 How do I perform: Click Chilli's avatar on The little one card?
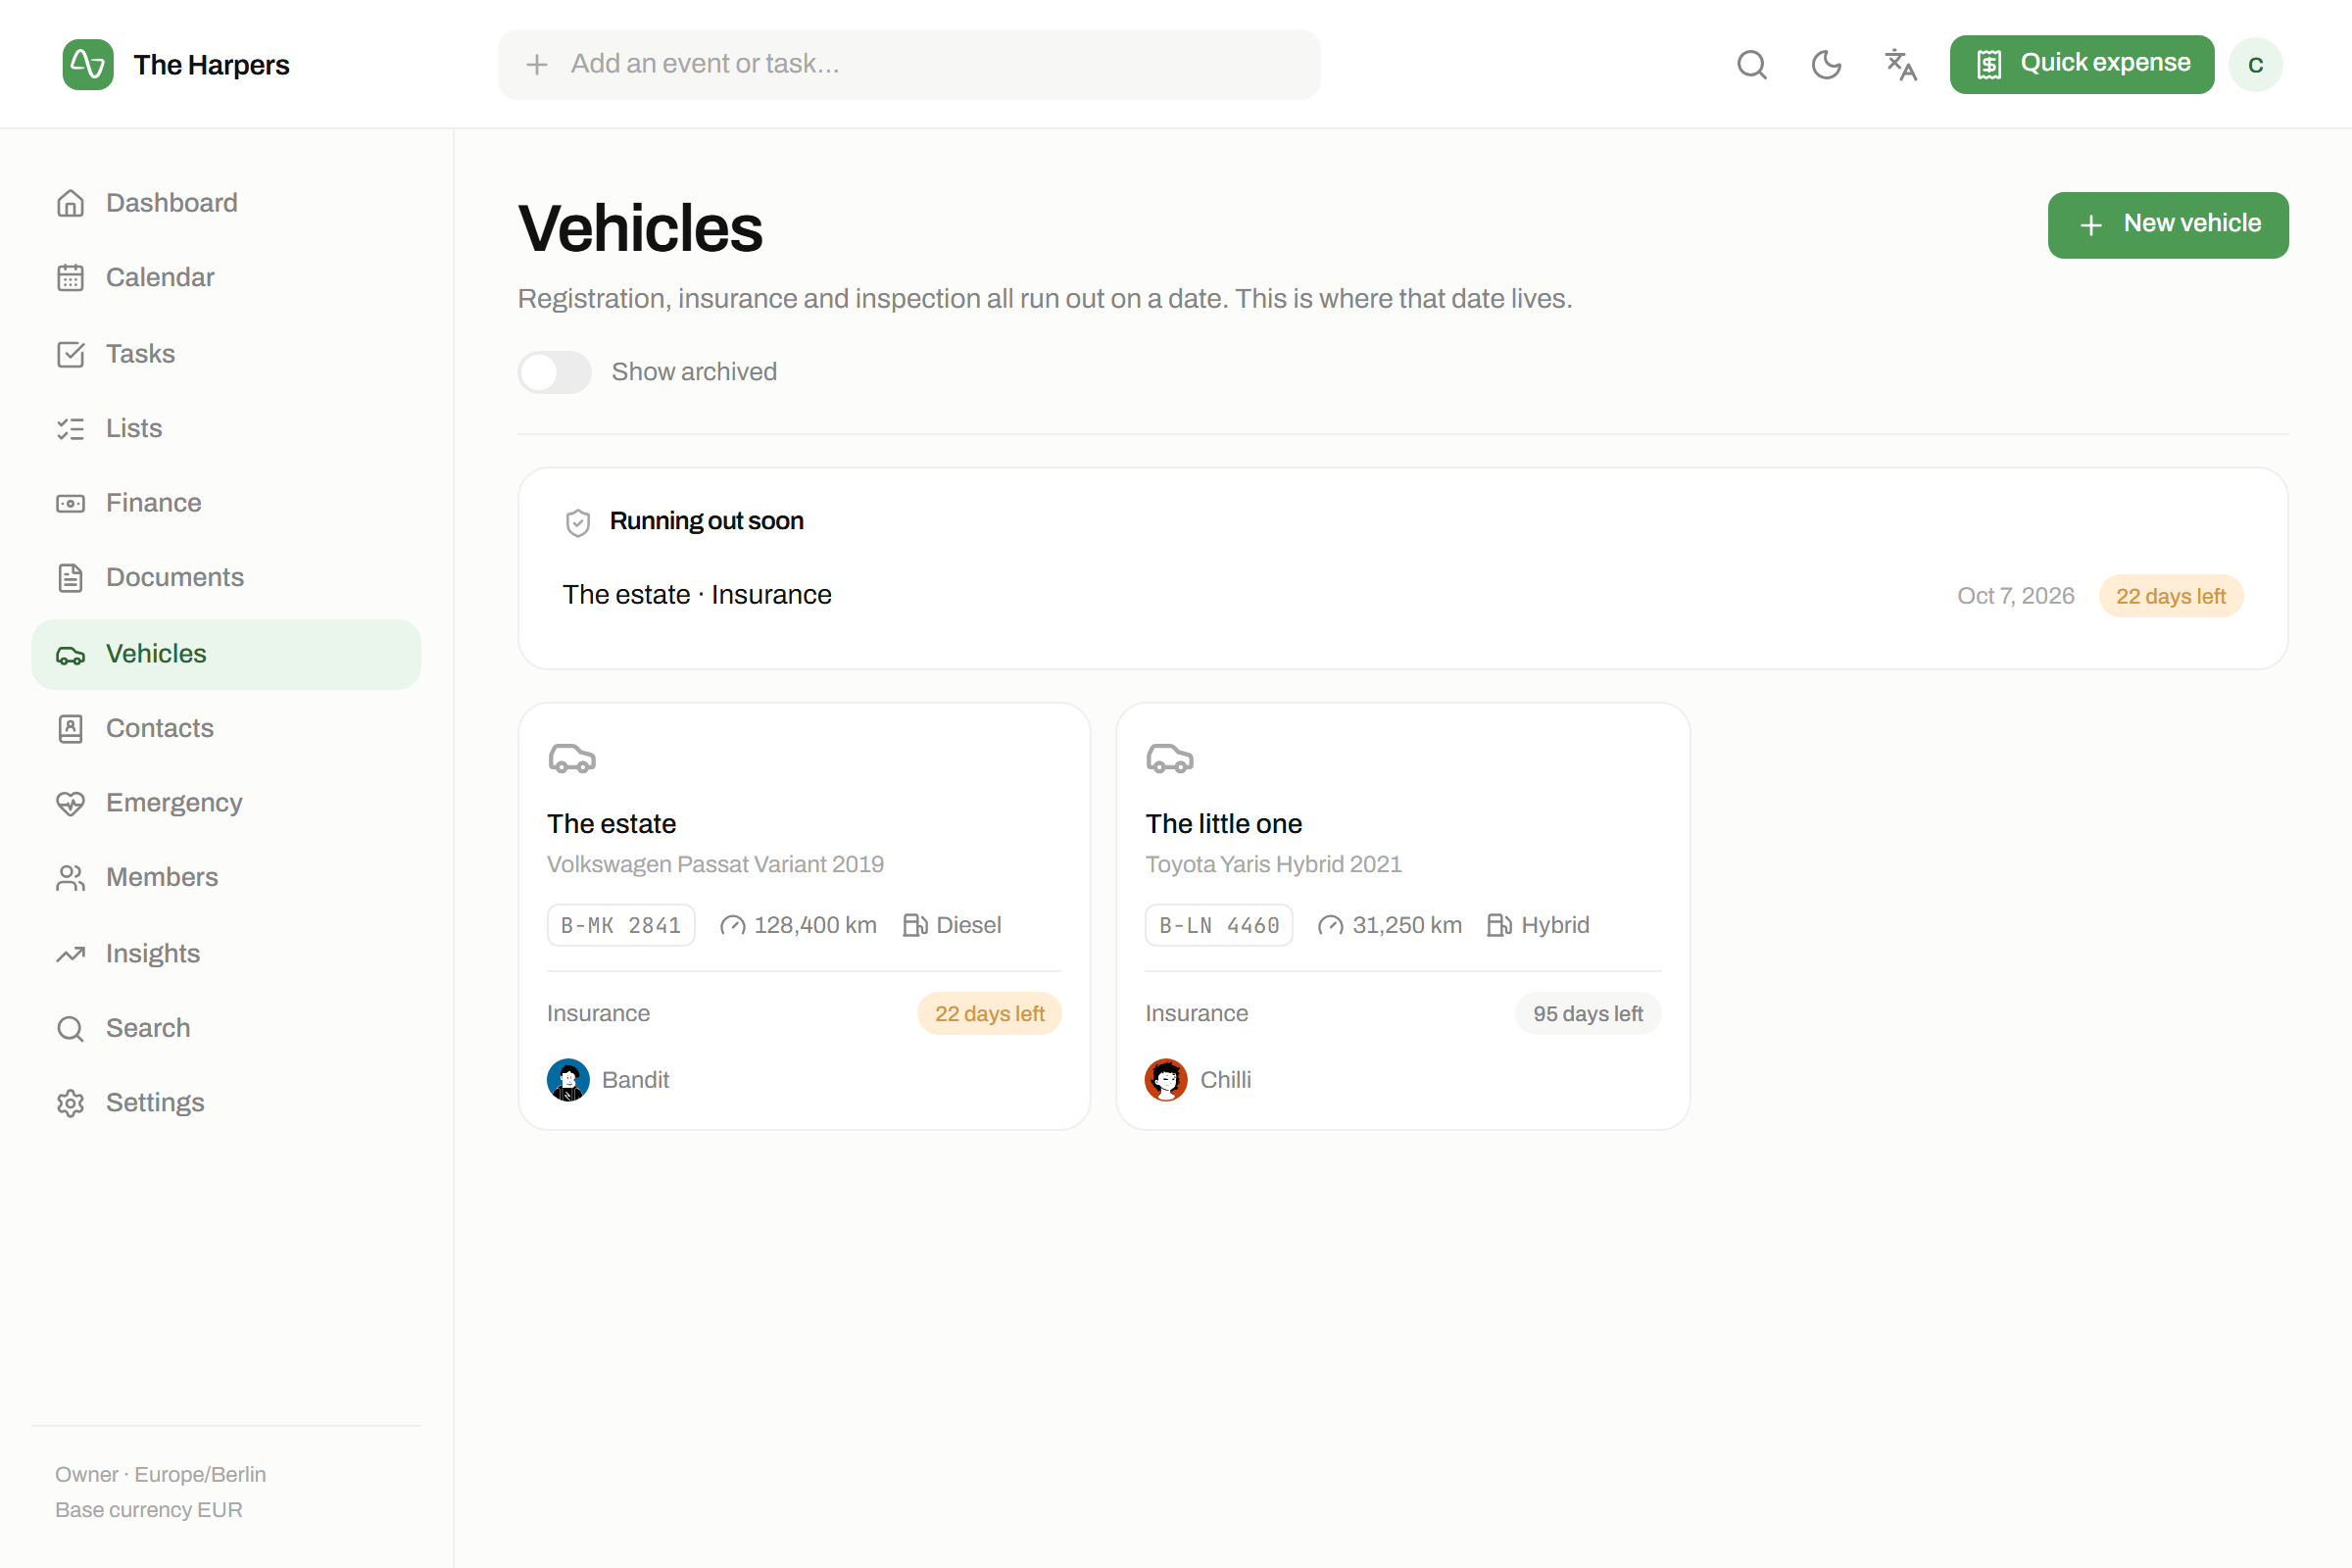[x=1166, y=1080]
